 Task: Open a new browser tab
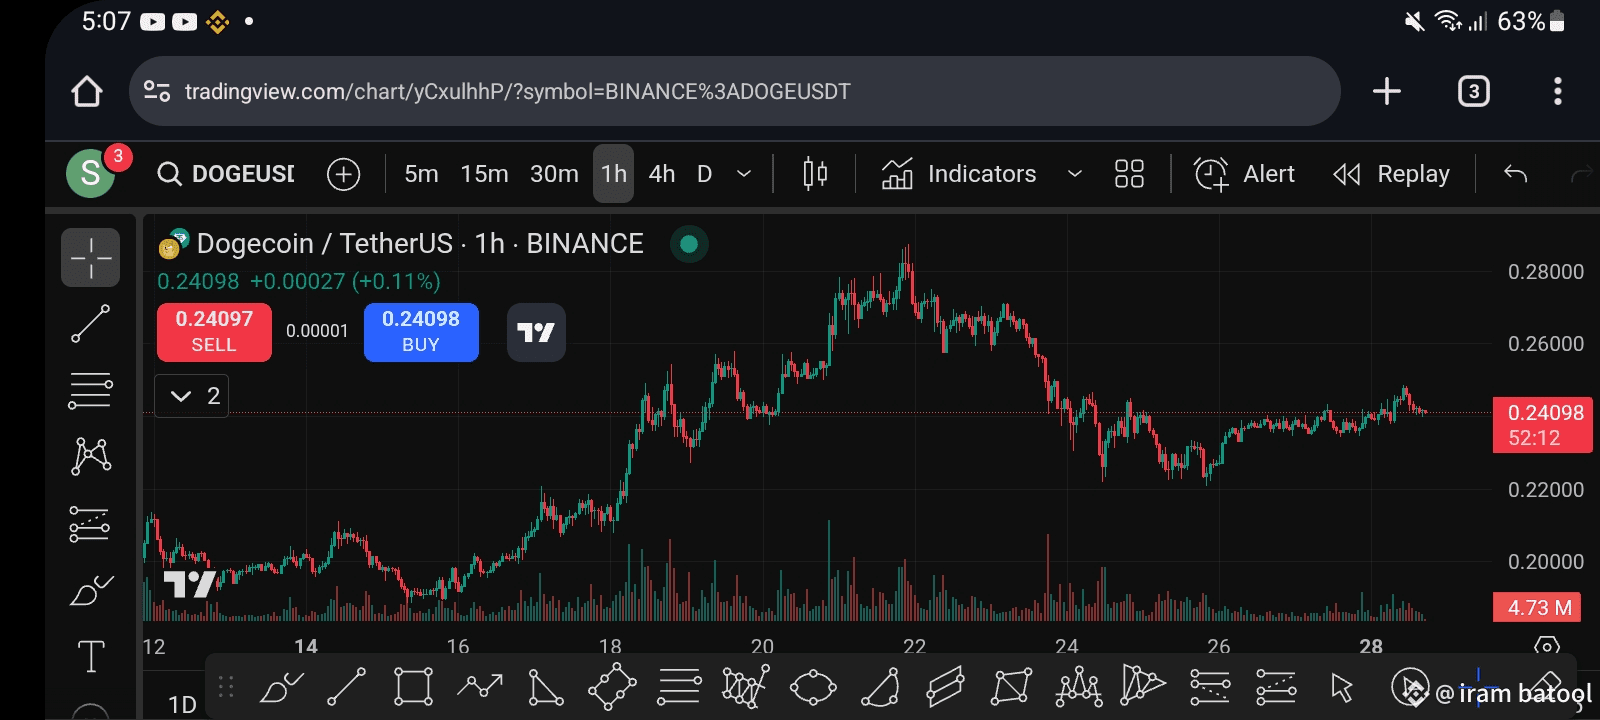pyautogui.click(x=1386, y=91)
